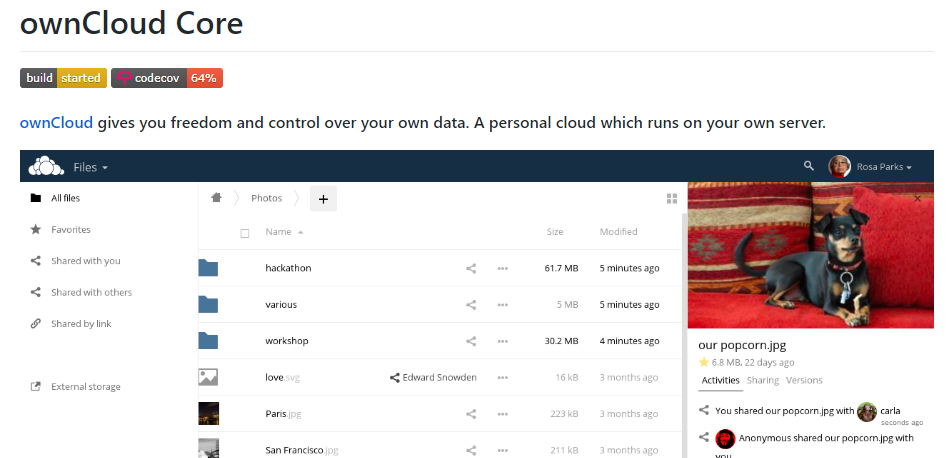This screenshot has height=458, width=951.
Task: Click the codecov 64% badge
Action: [x=167, y=78]
